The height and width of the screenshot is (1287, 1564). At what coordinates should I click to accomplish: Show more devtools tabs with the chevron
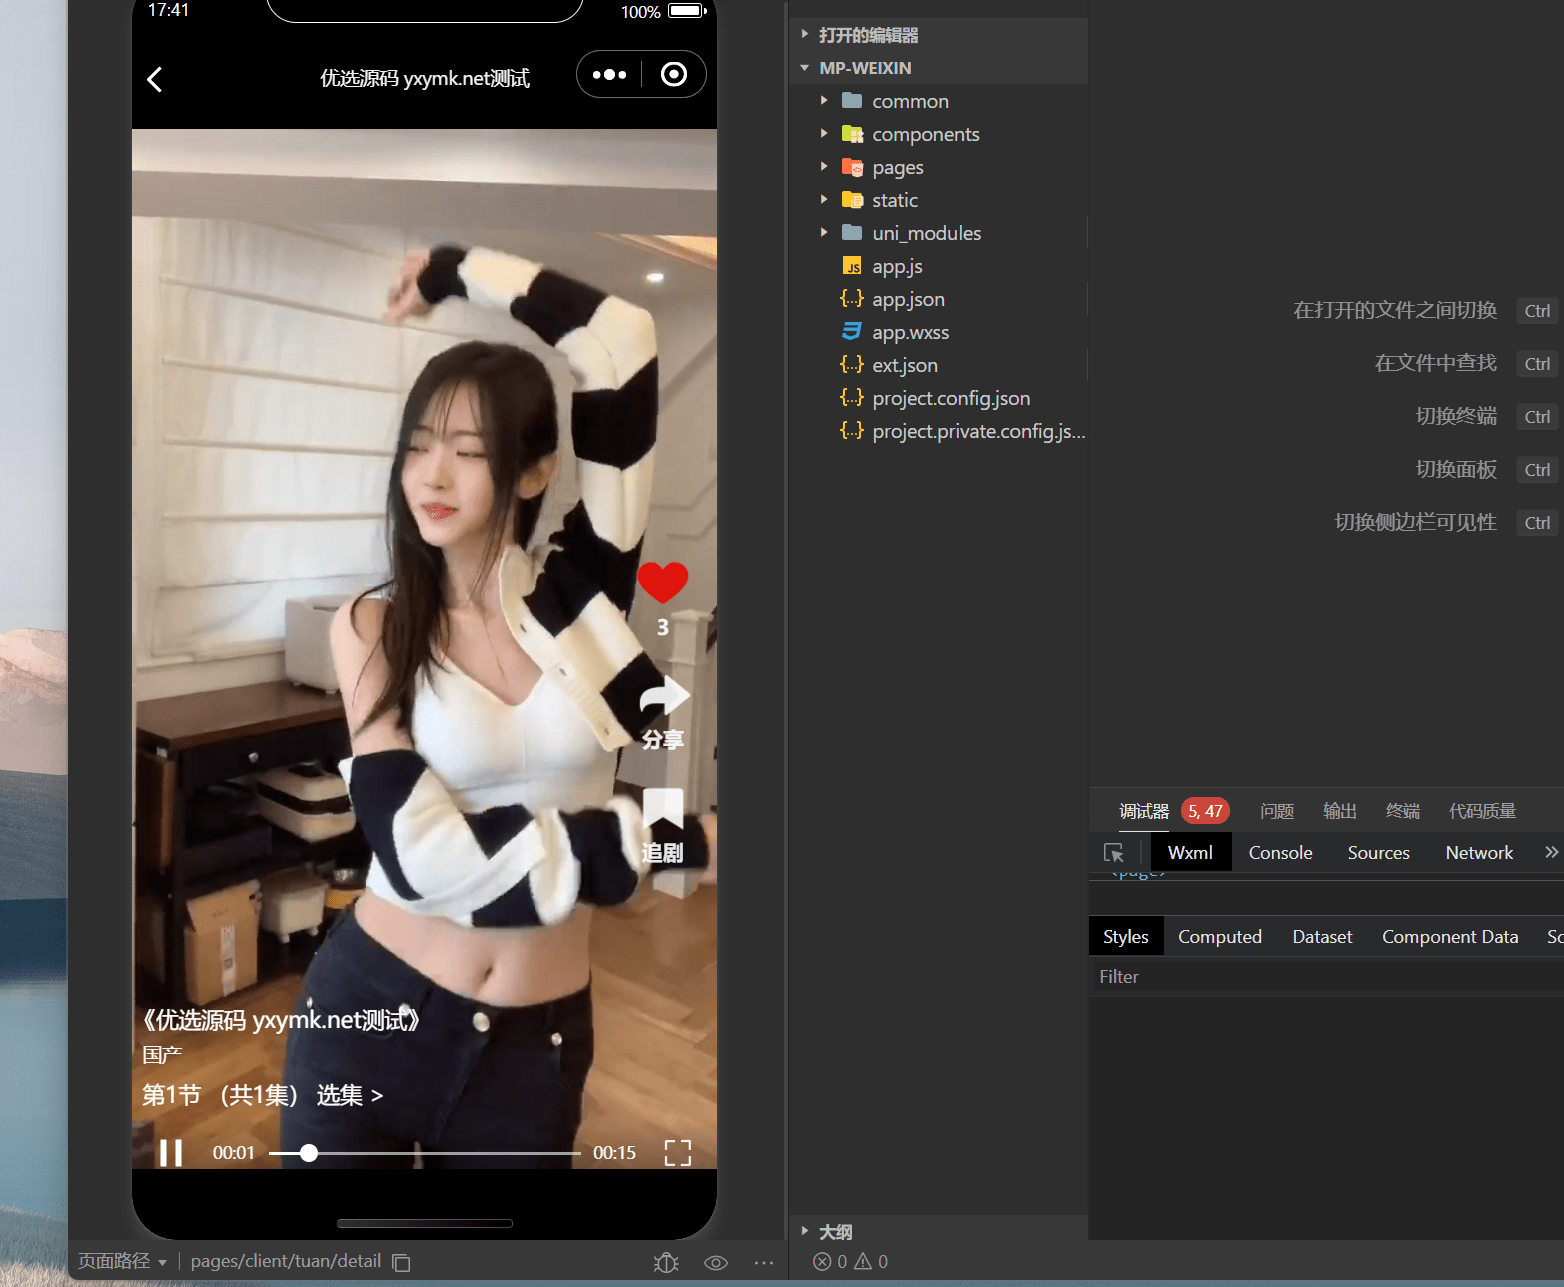[1551, 852]
